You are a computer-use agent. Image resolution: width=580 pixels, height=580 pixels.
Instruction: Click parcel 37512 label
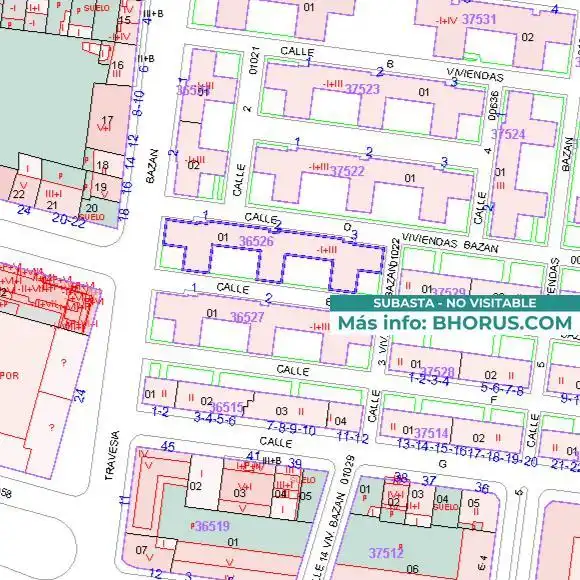tap(386, 553)
